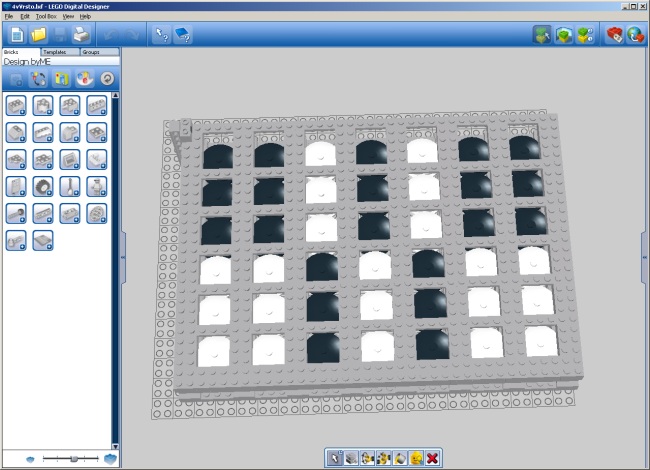This screenshot has height=470, width=650.
Task: Open the paint palette color filter
Action: pos(84,79)
